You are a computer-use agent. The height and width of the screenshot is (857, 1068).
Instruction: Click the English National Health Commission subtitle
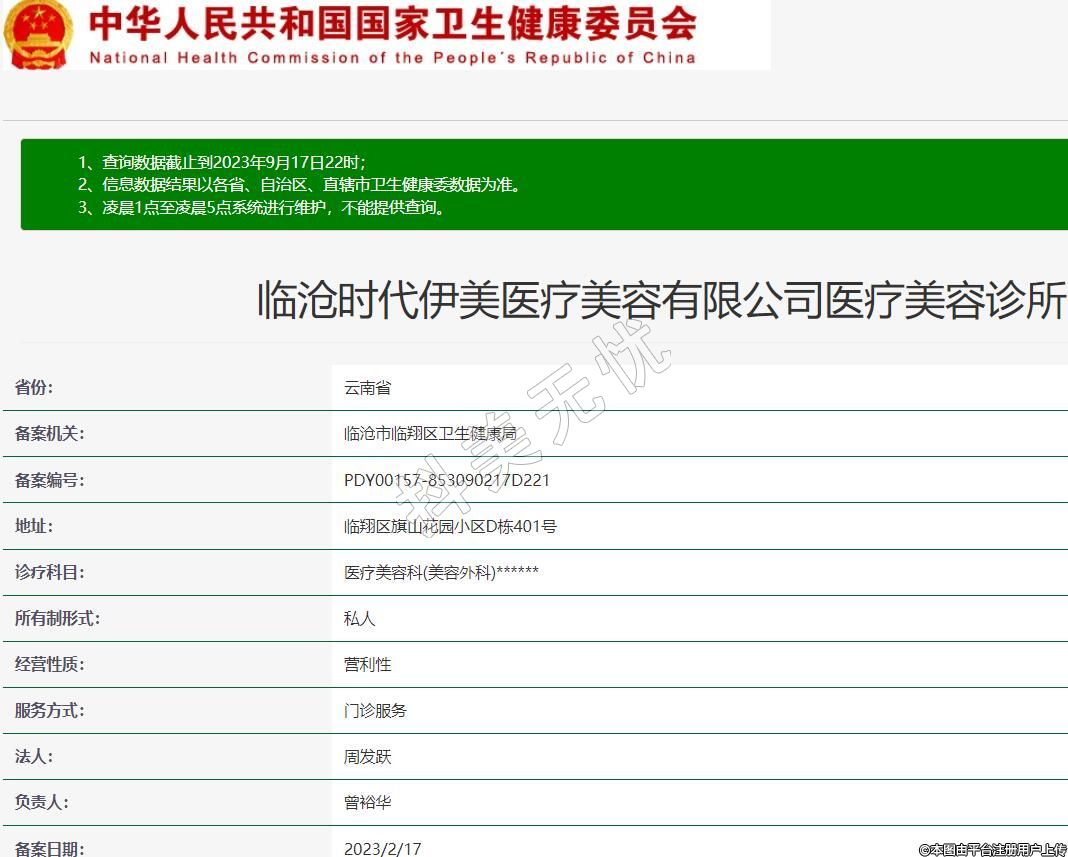(392, 58)
